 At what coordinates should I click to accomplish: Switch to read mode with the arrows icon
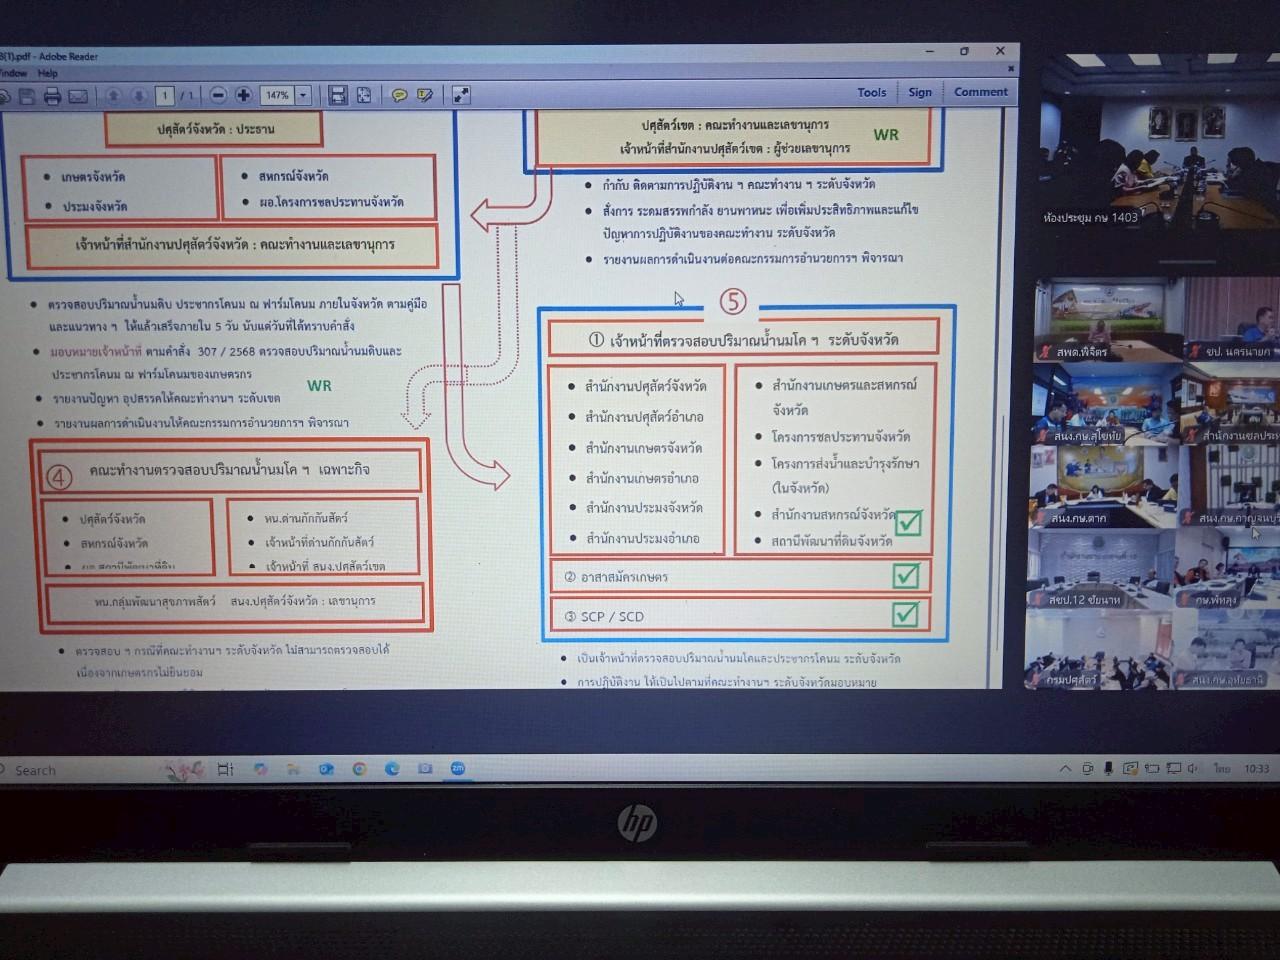click(x=461, y=95)
